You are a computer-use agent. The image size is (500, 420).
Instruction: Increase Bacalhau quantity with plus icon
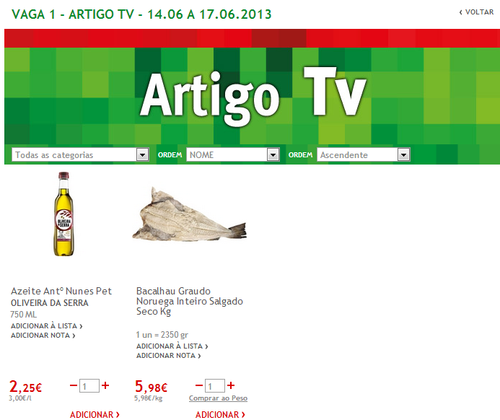[231, 386]
